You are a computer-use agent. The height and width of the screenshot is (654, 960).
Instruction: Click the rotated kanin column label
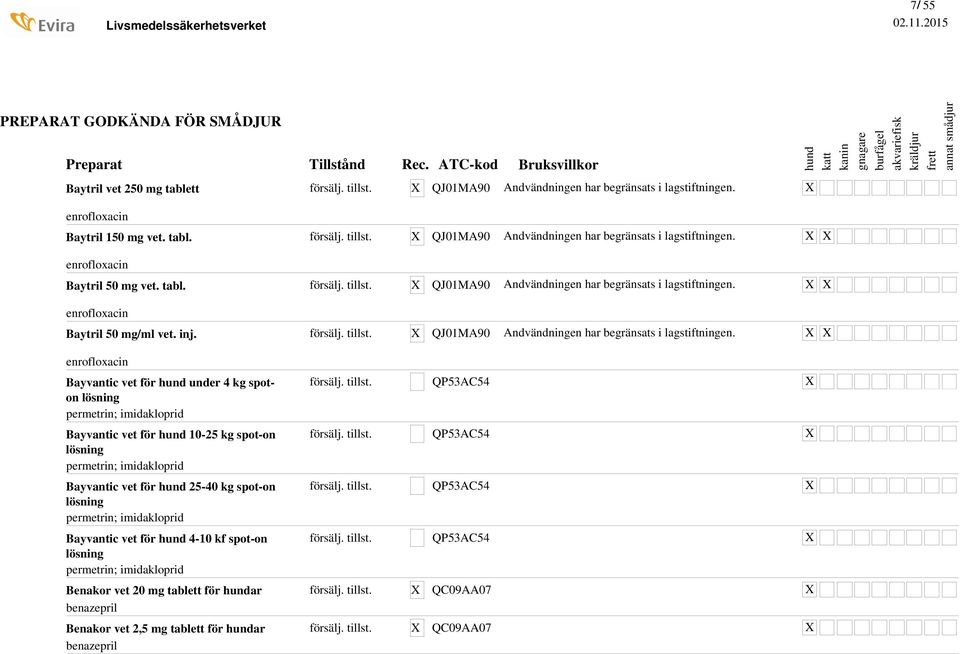(844, 157)
